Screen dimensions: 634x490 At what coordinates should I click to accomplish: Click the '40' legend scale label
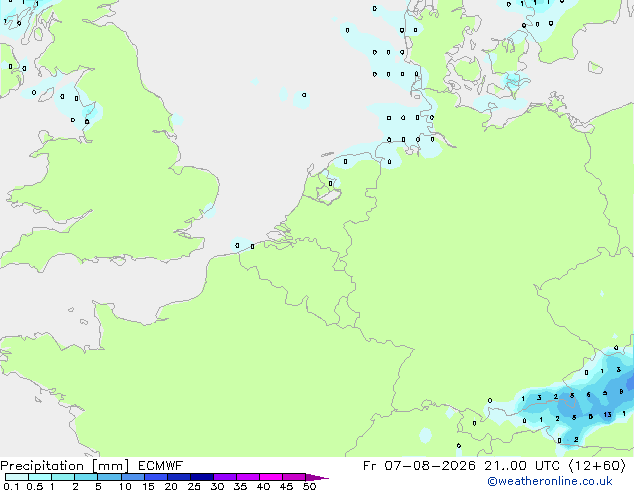click(x=263, y=486)
